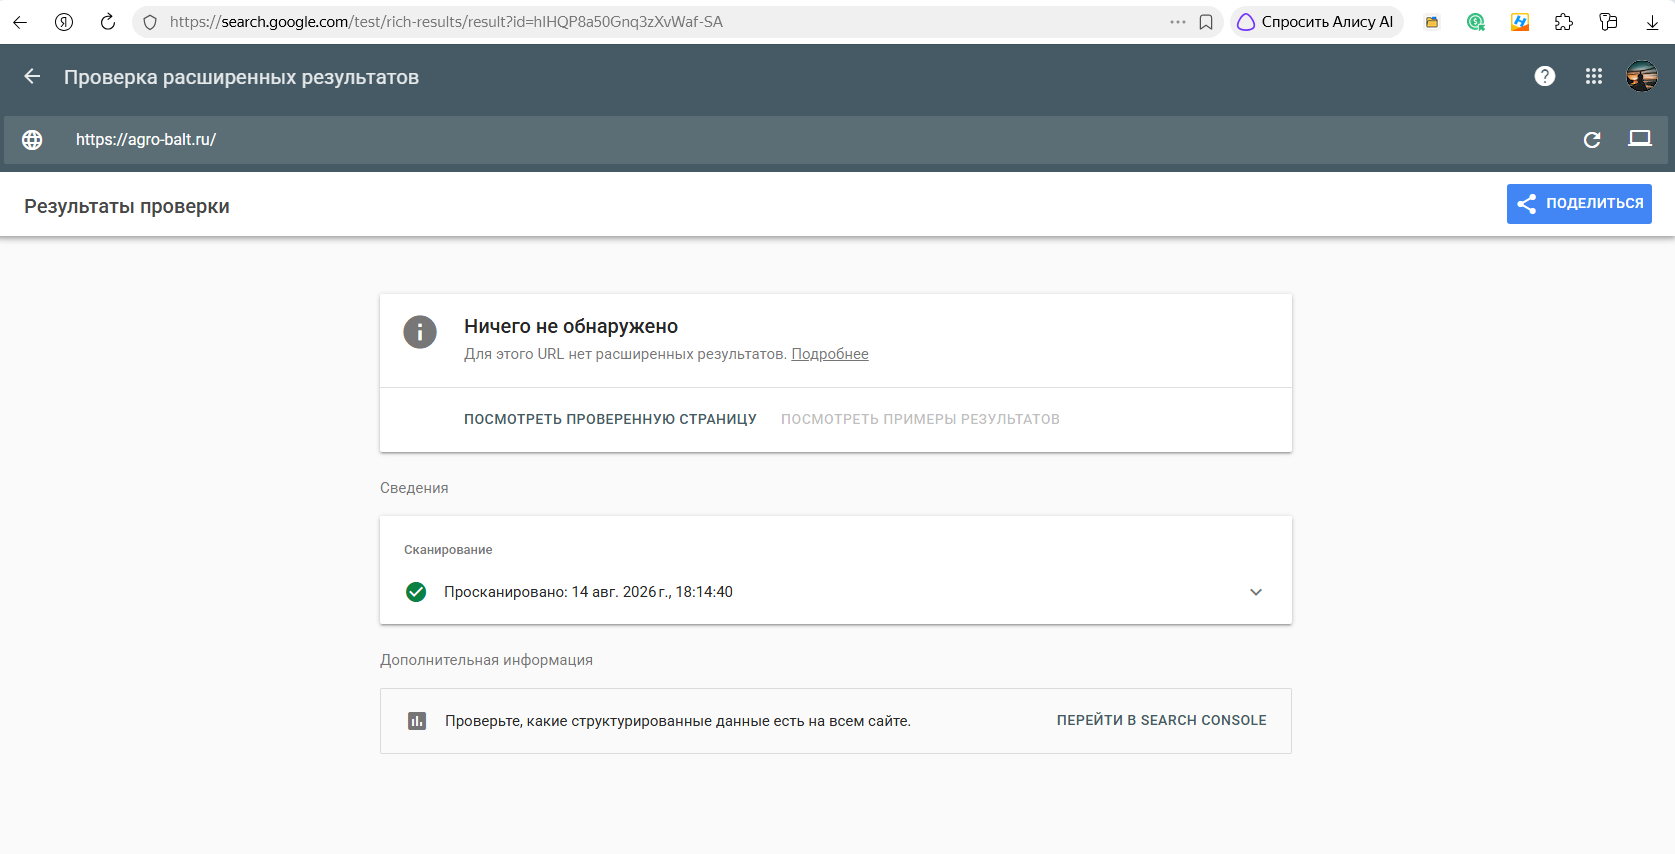The width and height of the screenshot is (1675, 854).
Task: Ask Alice AI button in address bar
Action: pyautogui.click(x=1316, y=22)
